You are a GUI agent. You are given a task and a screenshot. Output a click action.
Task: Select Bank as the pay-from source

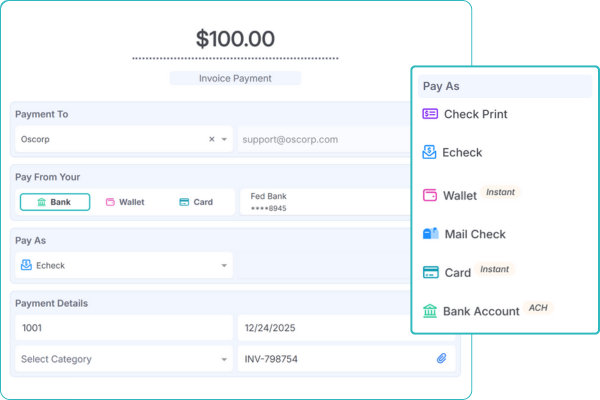pyautogui.click(x=55, y=202)
